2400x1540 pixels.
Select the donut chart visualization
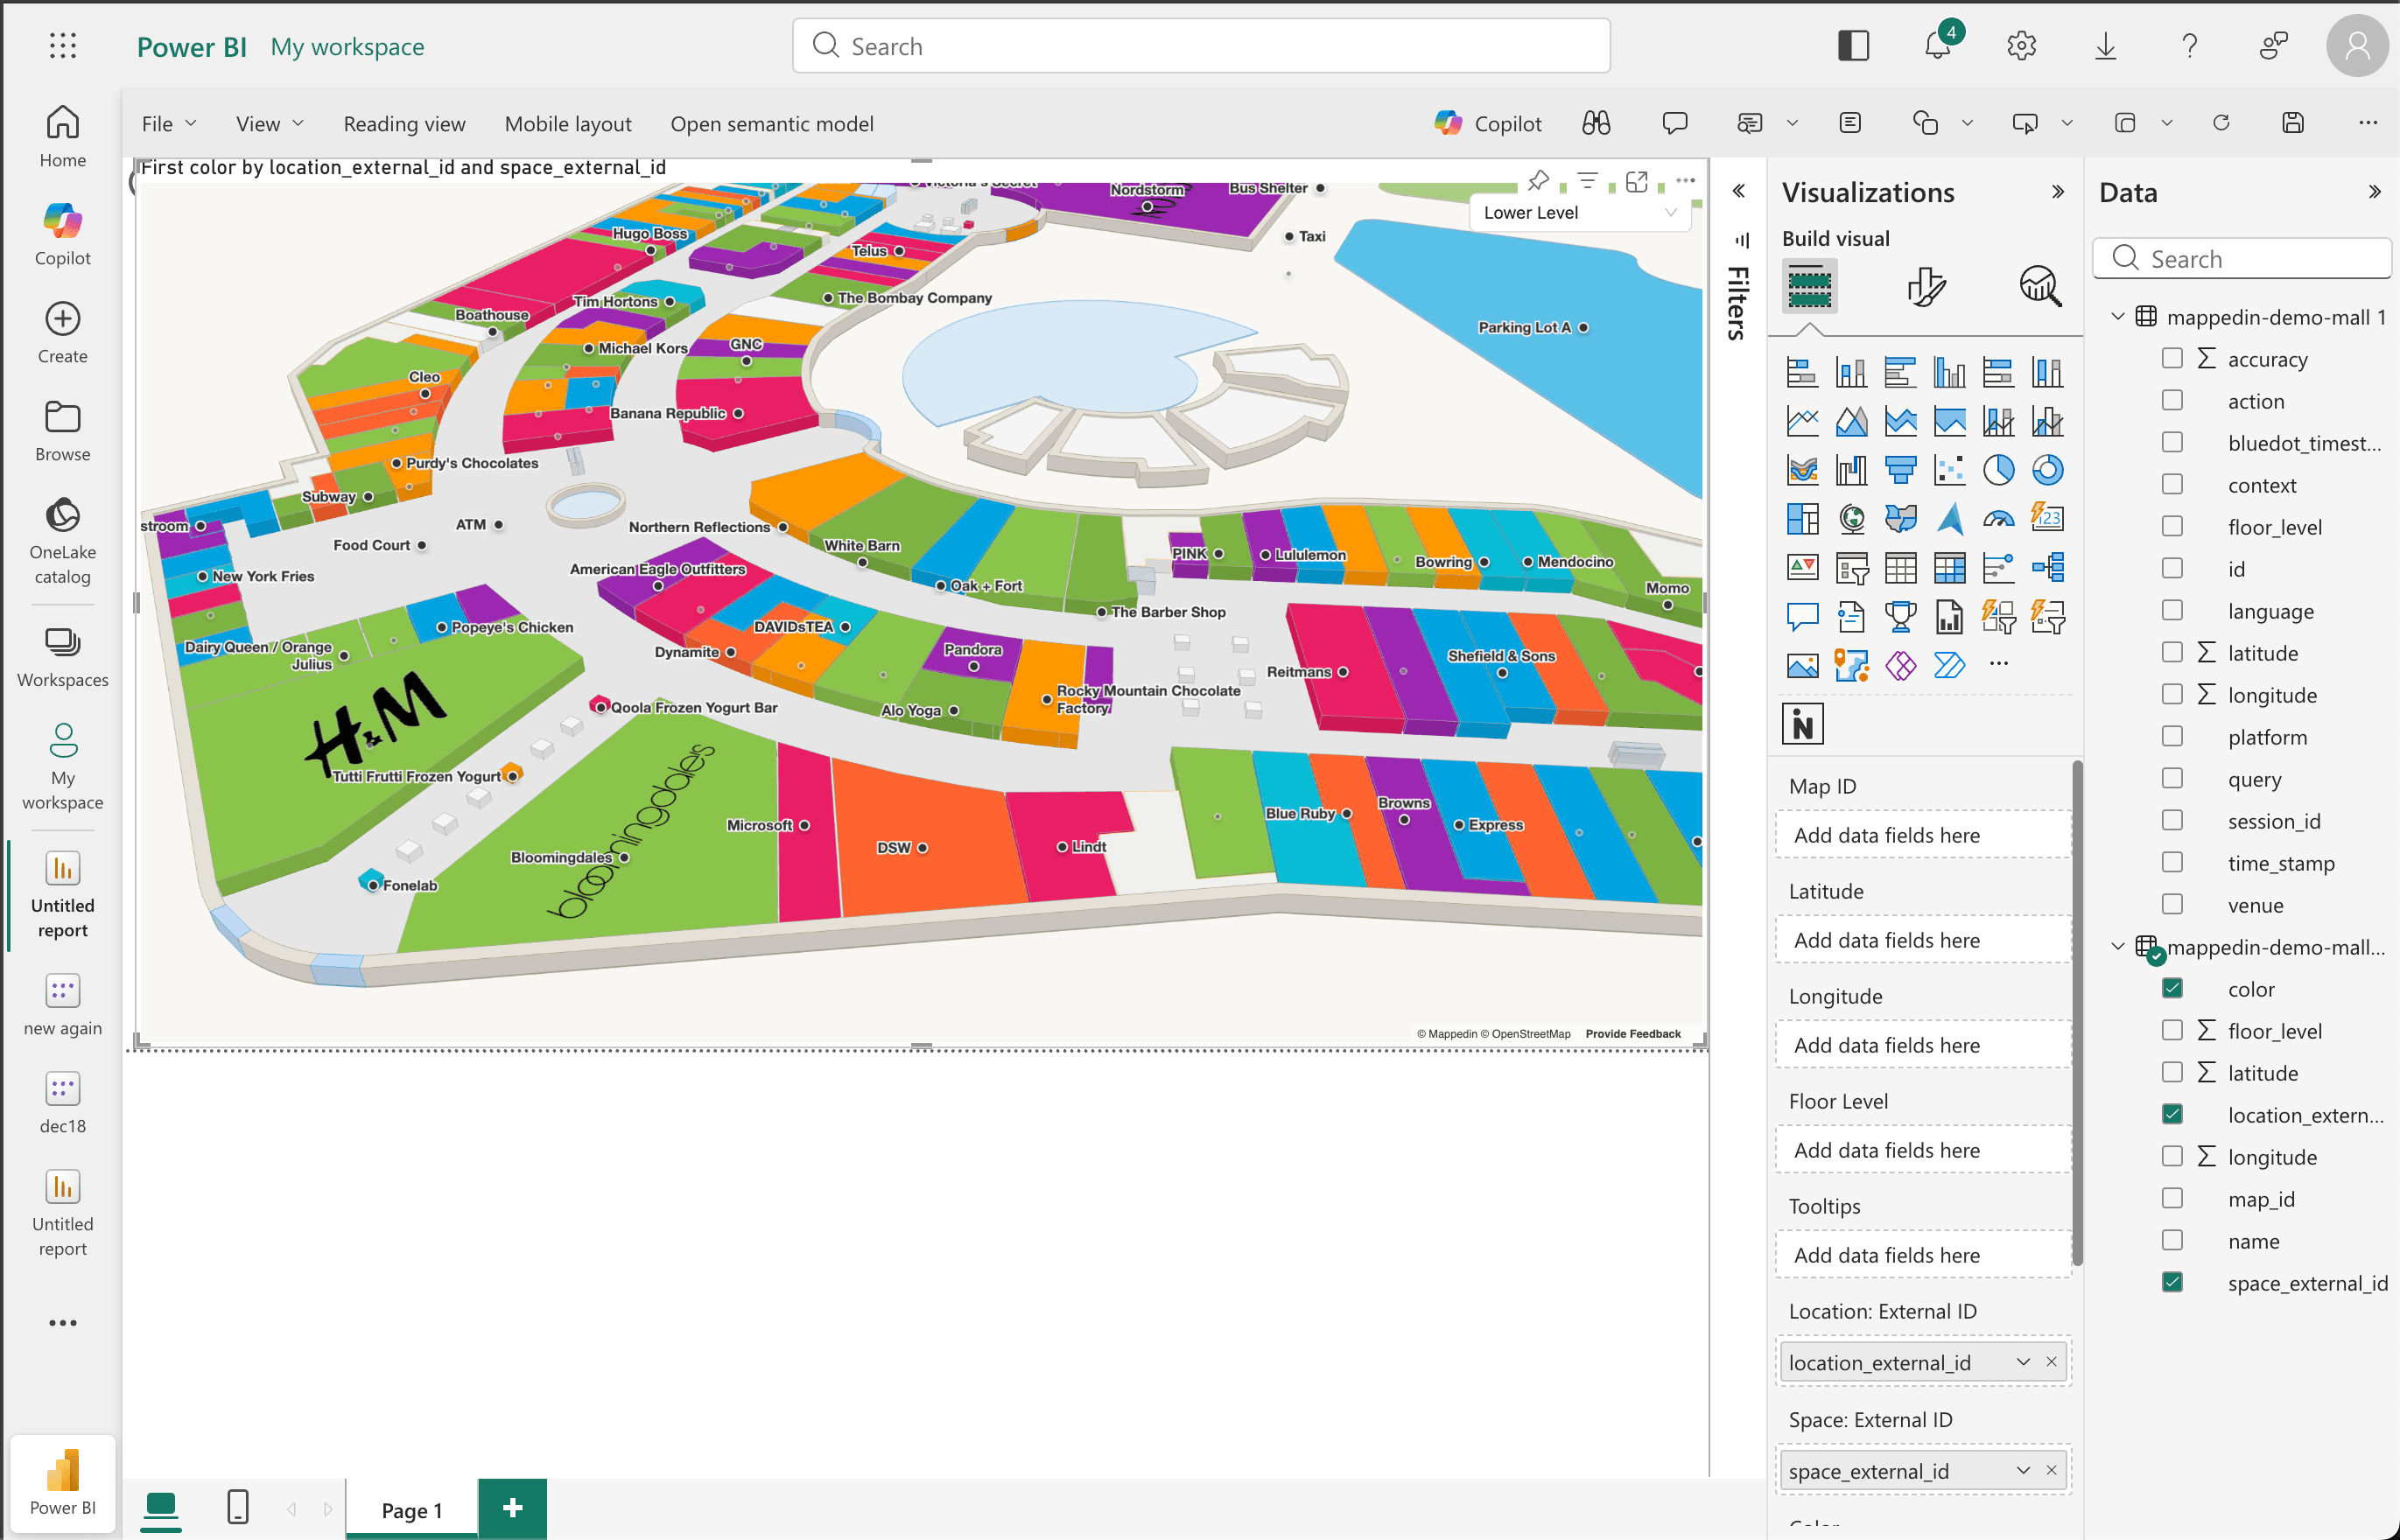coord(2048,469)
